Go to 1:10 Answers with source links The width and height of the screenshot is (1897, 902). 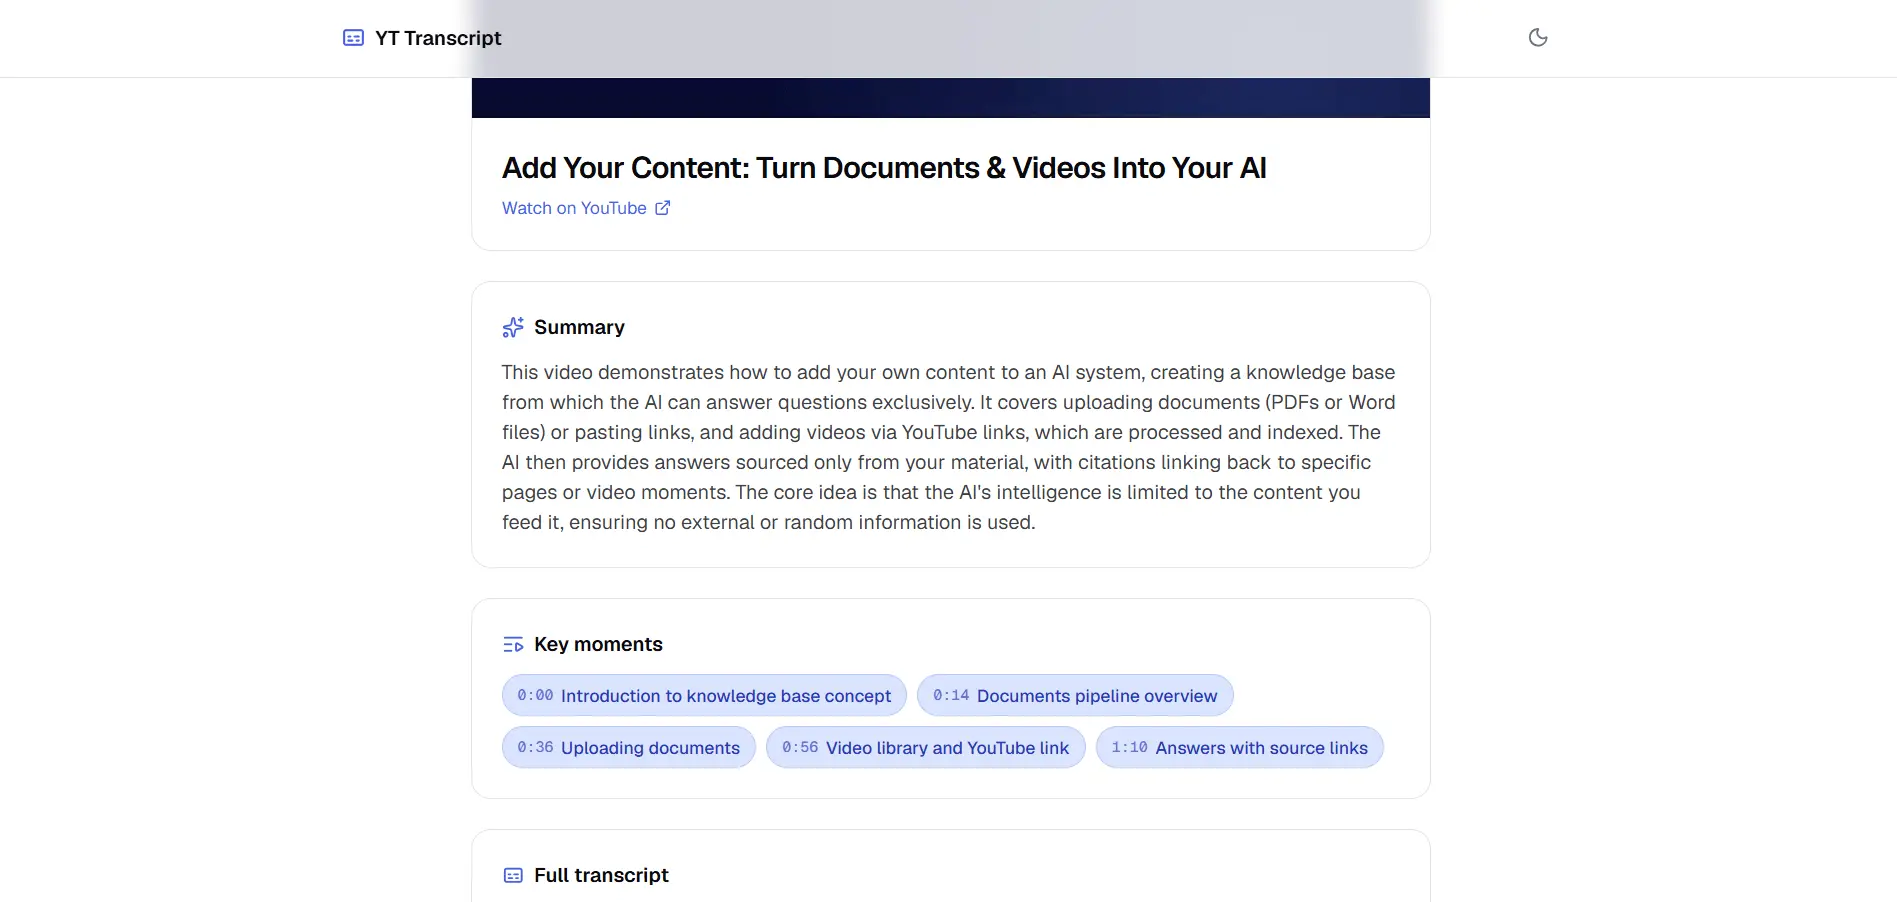click(x=1240, y=747)
